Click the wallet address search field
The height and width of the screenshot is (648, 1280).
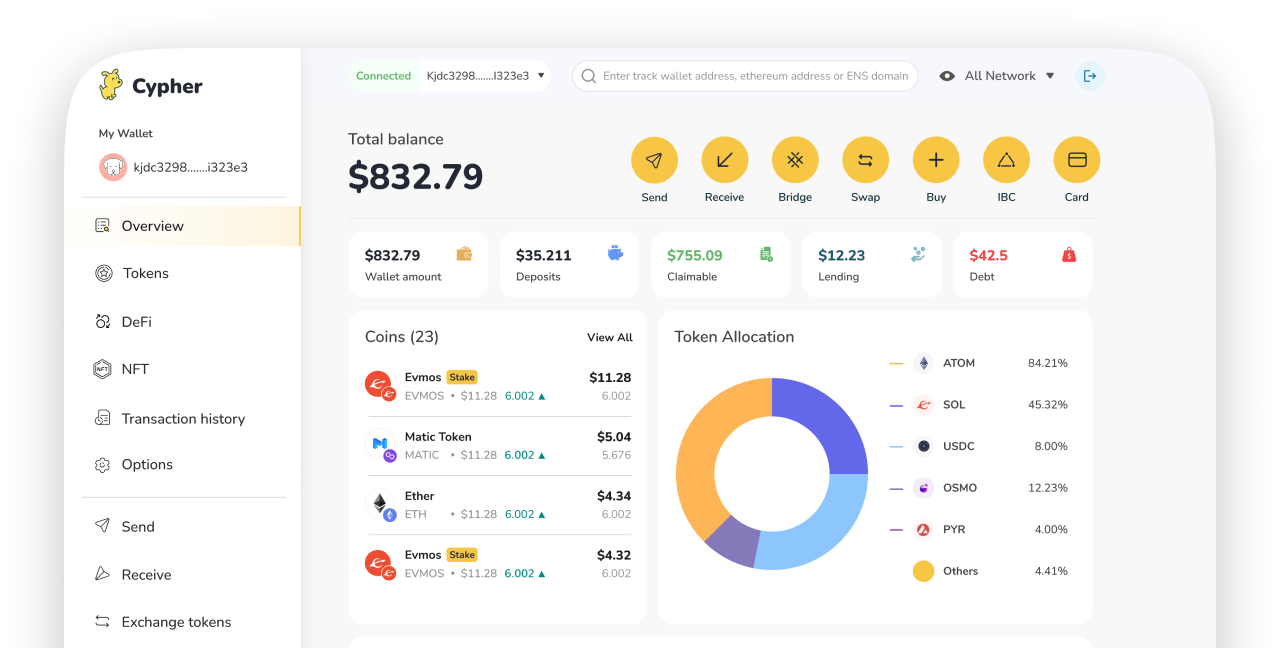(x=754, y=76)
